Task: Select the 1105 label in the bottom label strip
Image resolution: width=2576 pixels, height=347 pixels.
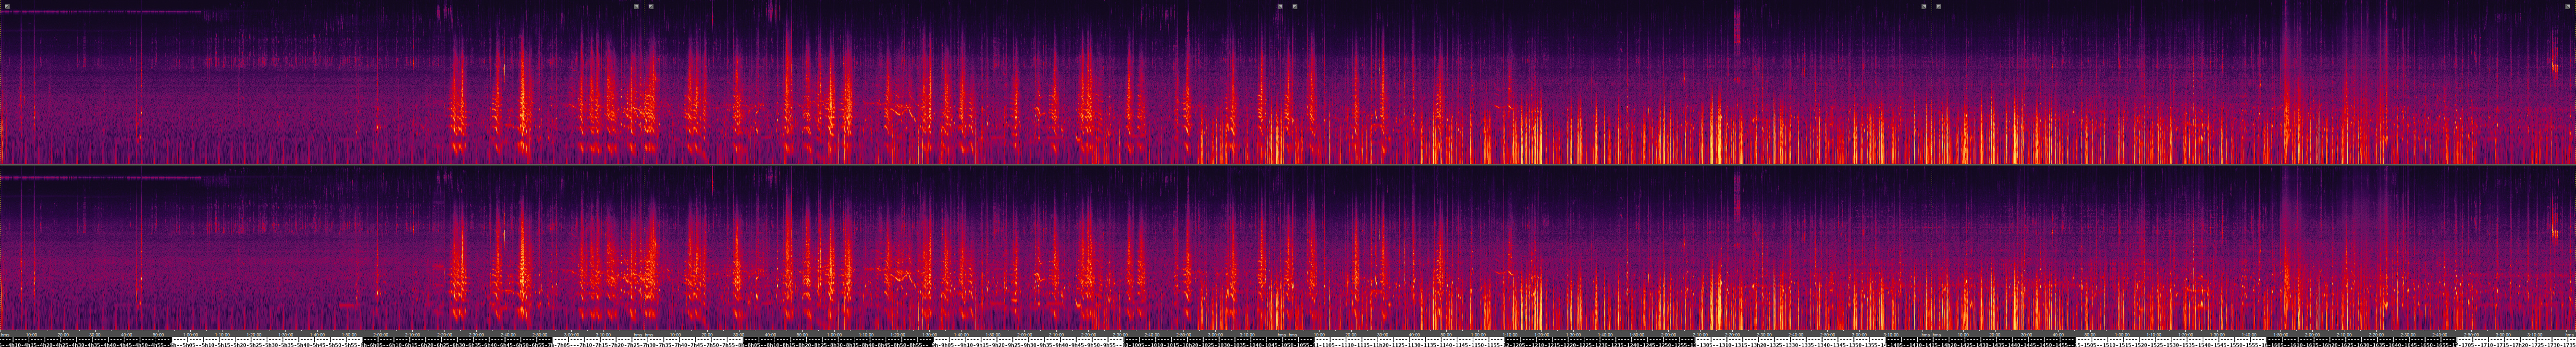Action: (x=1326, y=342)
